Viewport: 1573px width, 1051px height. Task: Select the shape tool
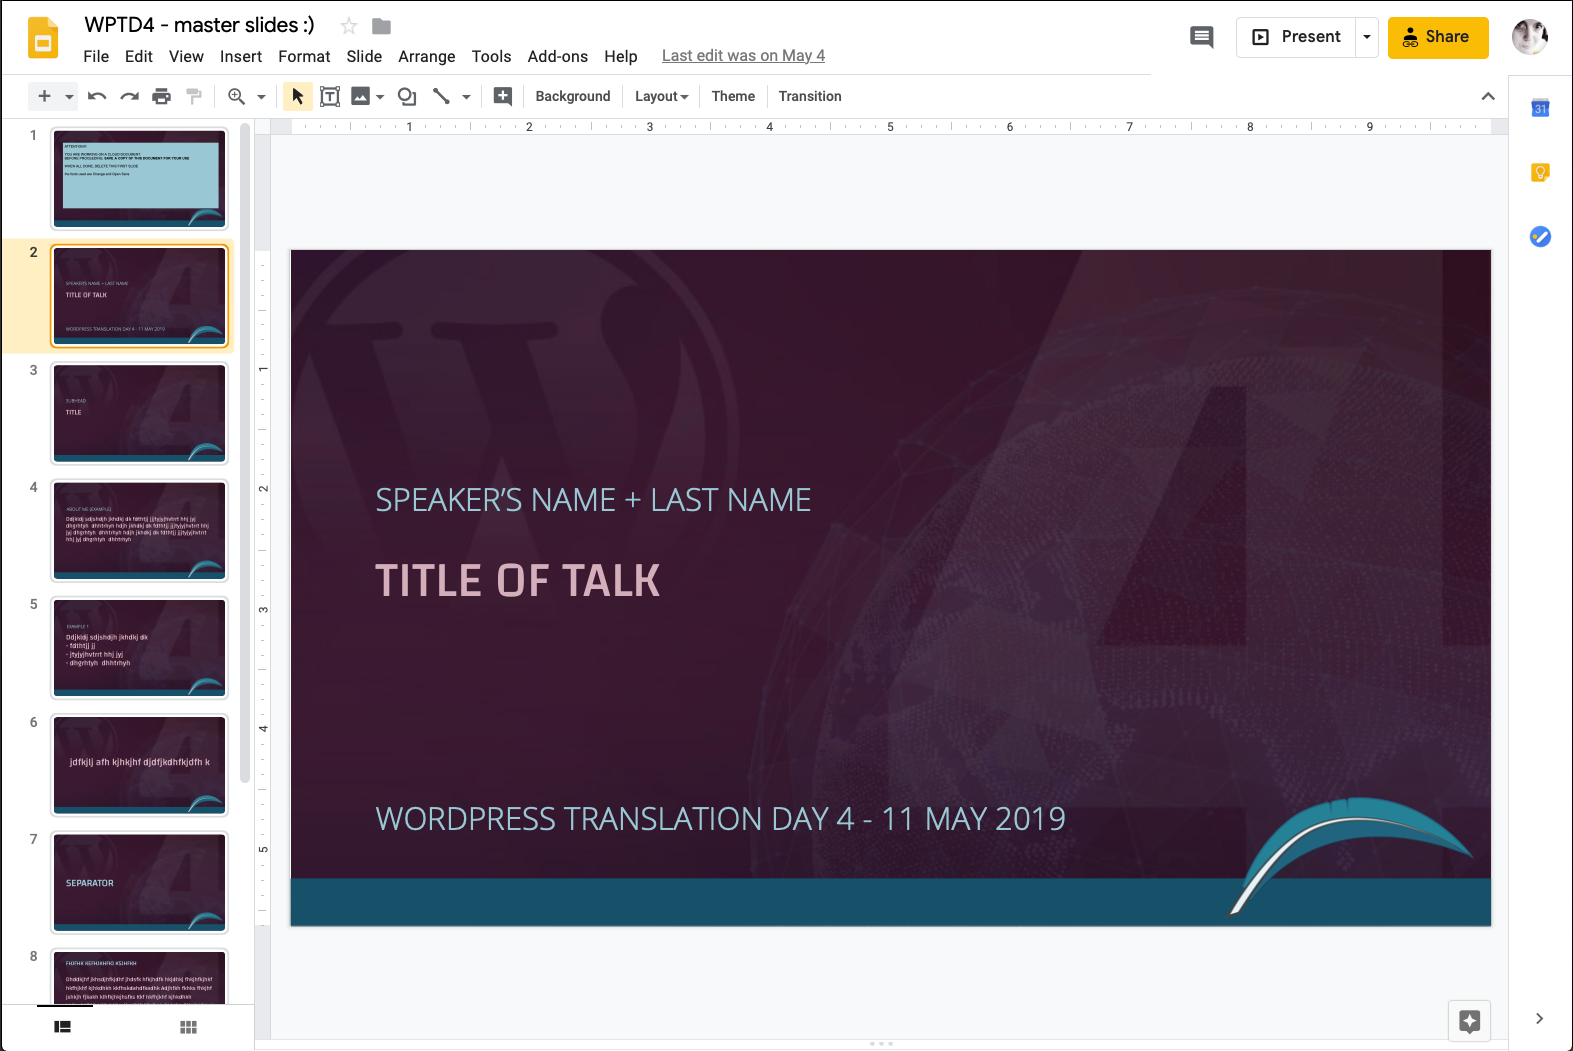coord(407,96)
